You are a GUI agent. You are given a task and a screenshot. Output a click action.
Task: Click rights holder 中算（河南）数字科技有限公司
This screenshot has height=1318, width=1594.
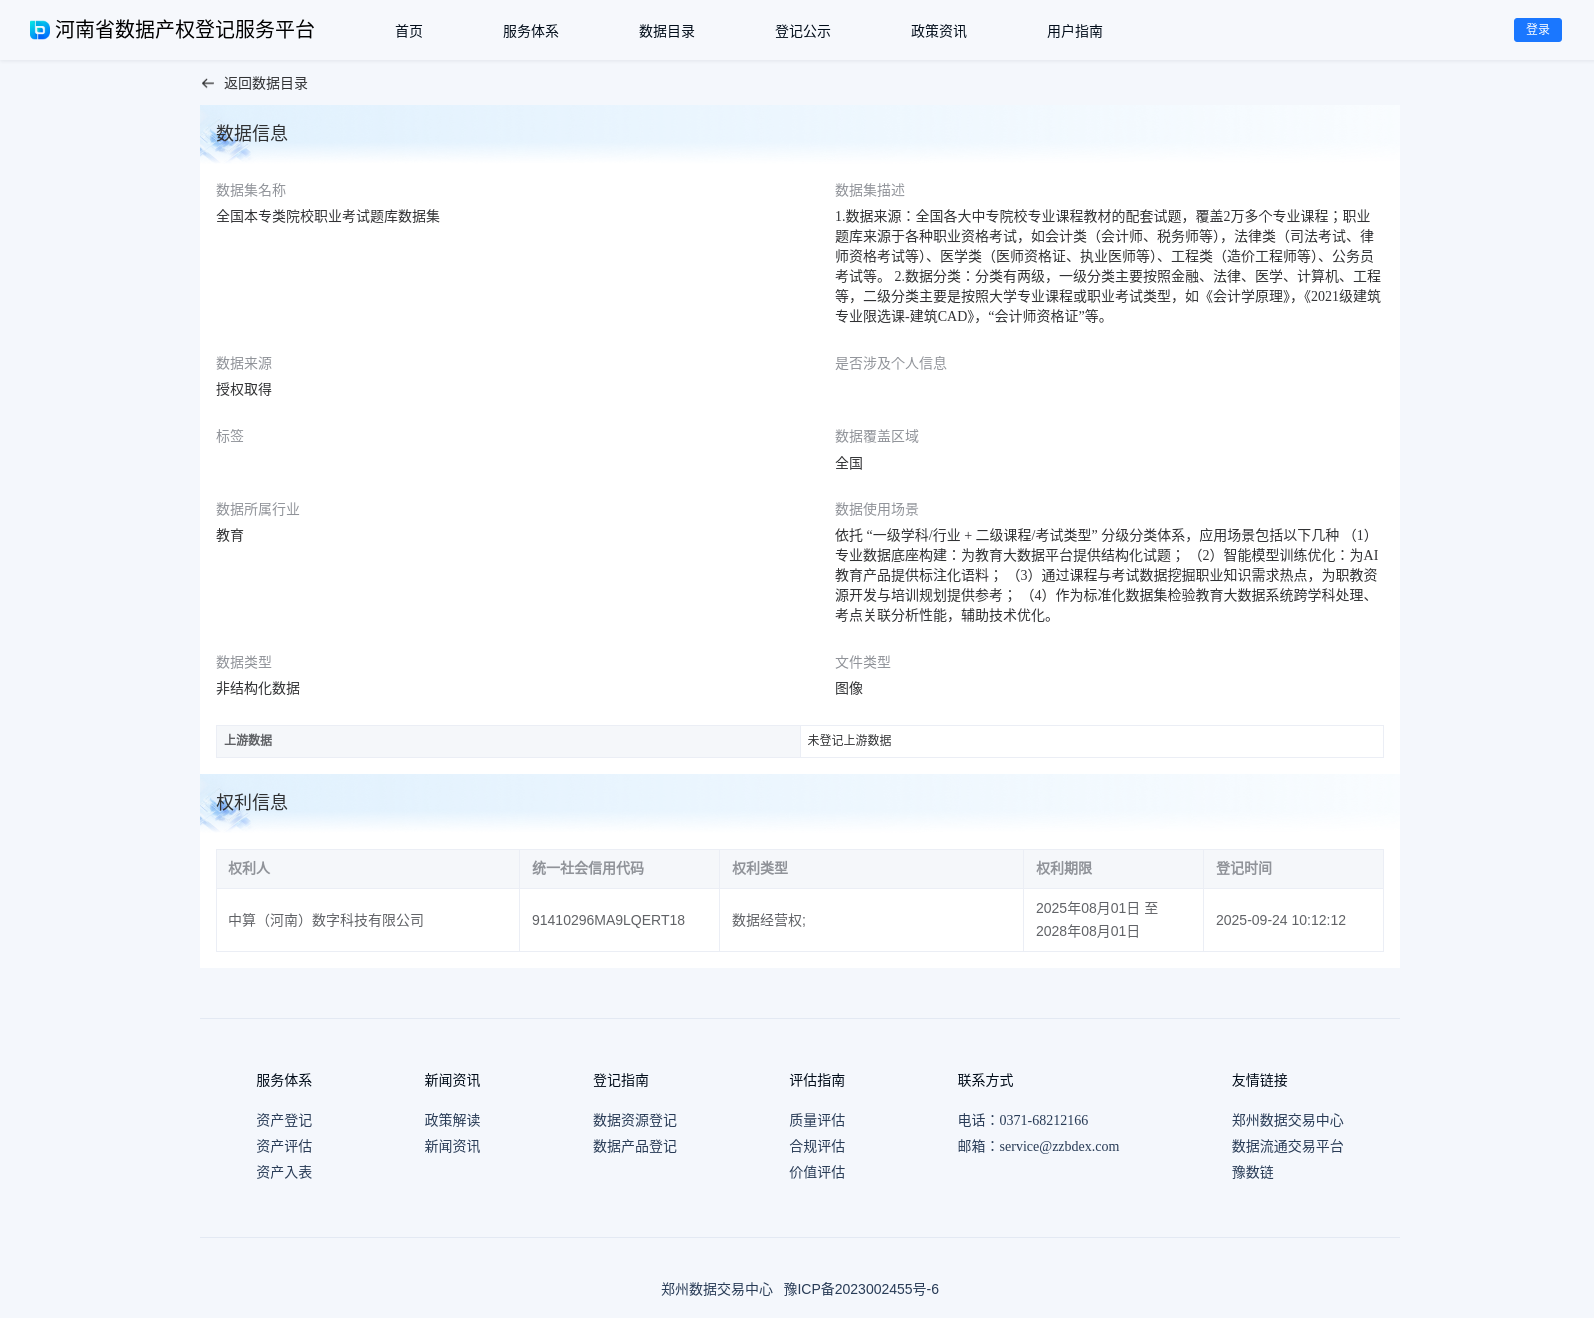pos(326,920)
